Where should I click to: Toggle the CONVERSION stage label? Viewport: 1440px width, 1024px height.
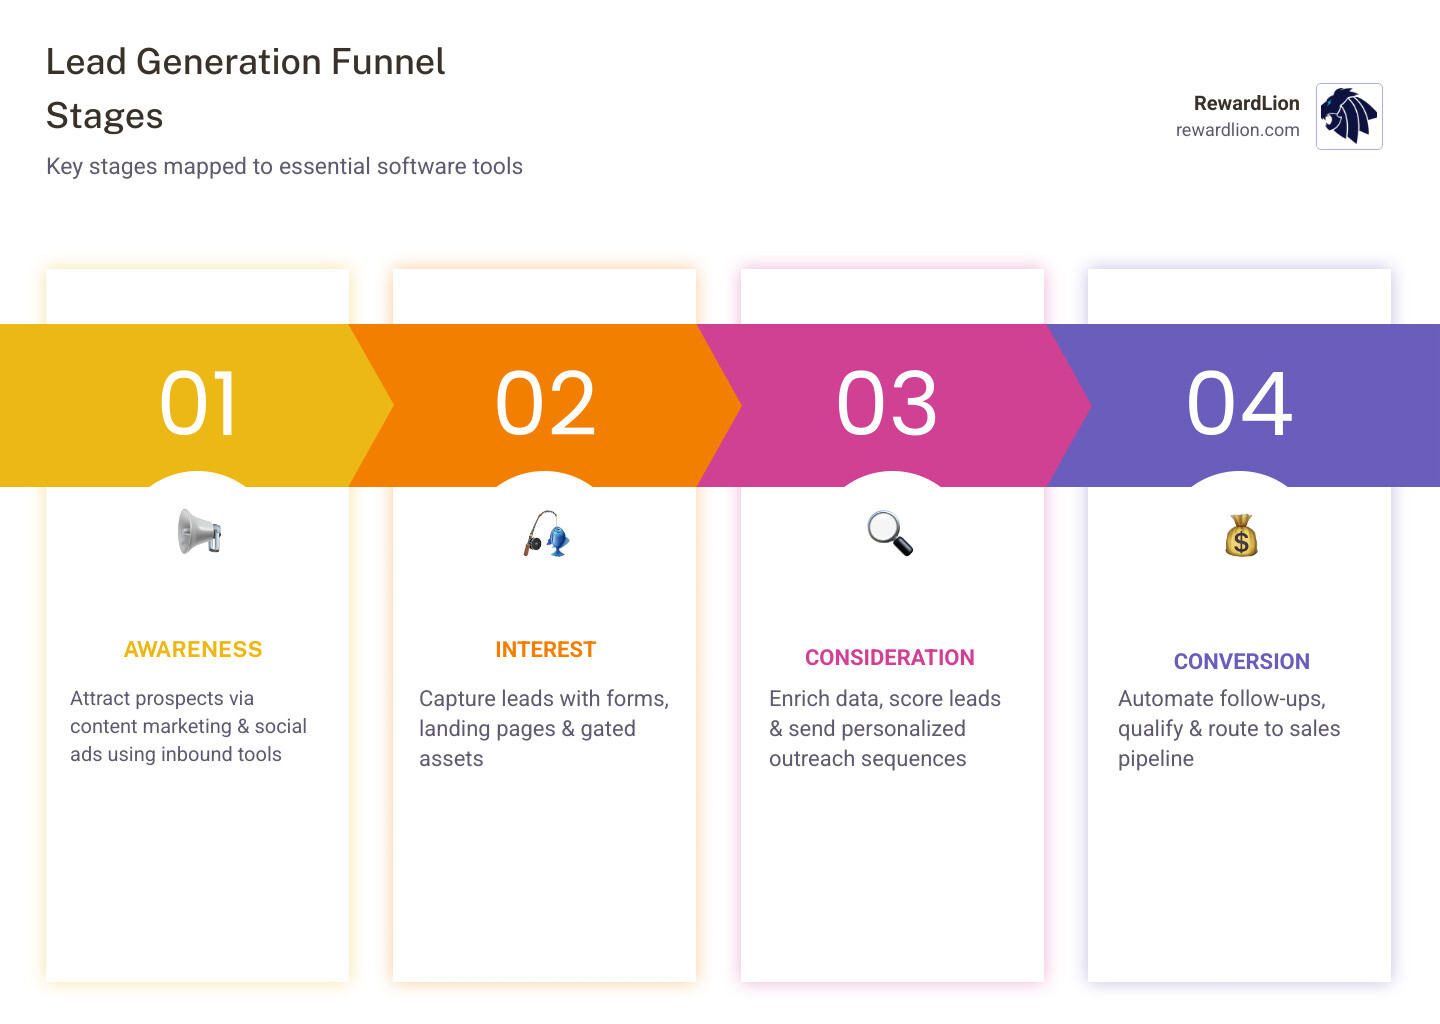pyautogui.click(x=1240, y=660)
